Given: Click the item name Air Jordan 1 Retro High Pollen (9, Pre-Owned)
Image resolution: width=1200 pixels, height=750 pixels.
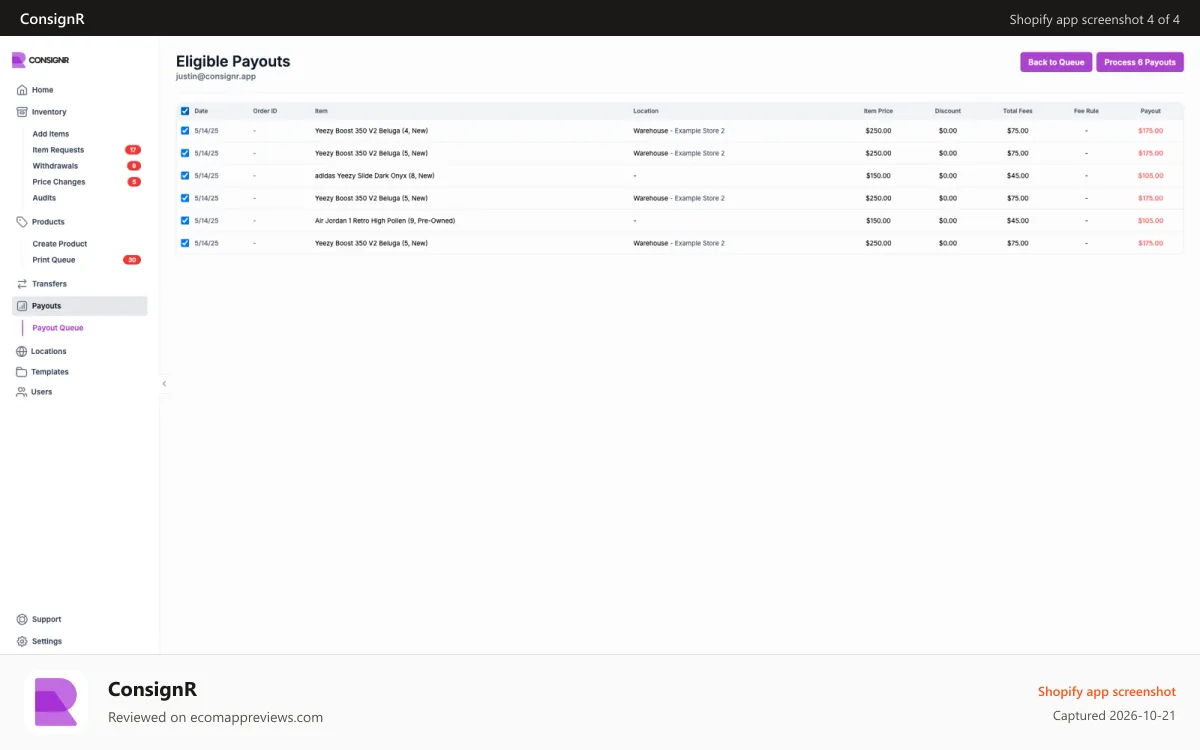Looking at the screenshot, I should pos(385,220).
